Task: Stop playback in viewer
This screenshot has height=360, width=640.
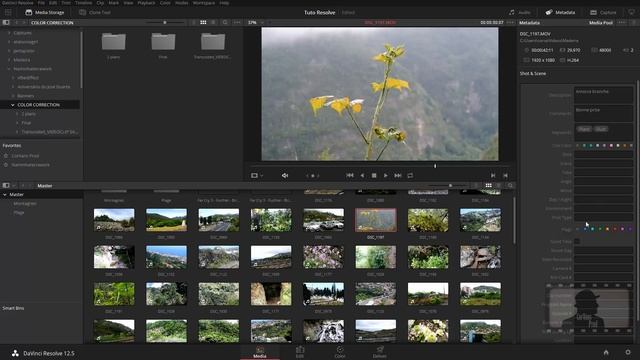Action: [x=374, y=176]
